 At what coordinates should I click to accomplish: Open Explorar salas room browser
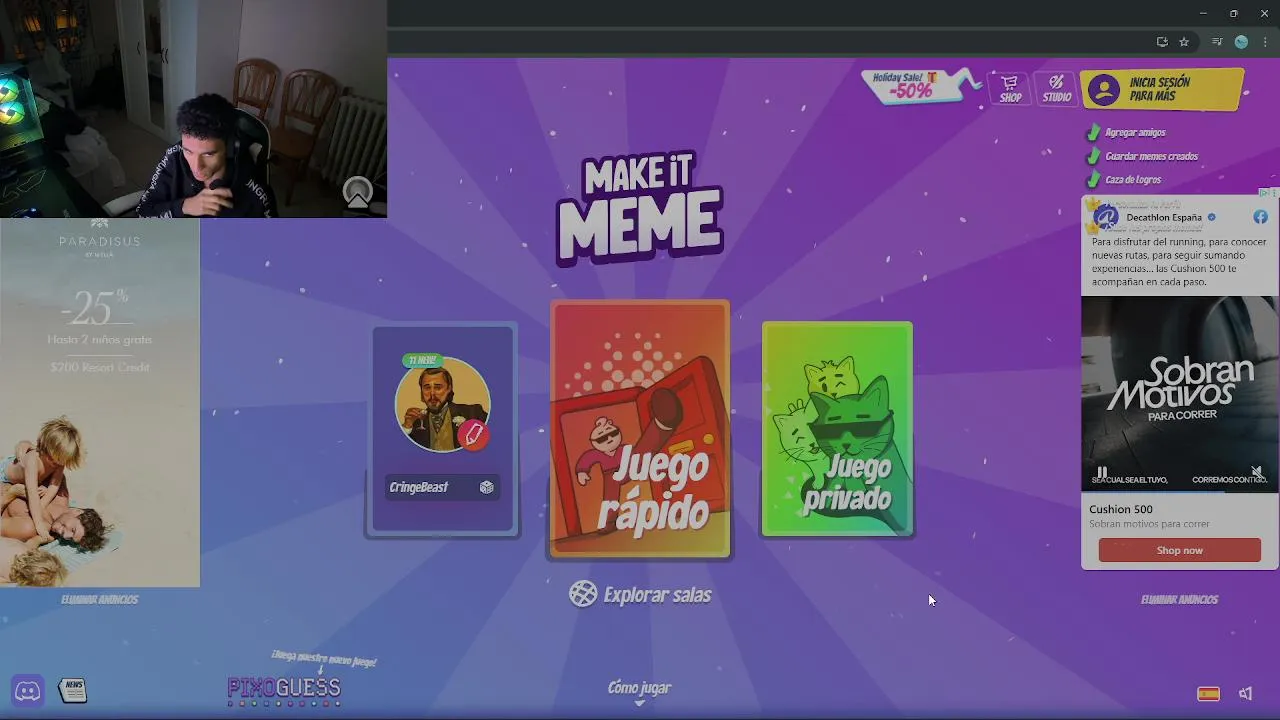point(640,594)
